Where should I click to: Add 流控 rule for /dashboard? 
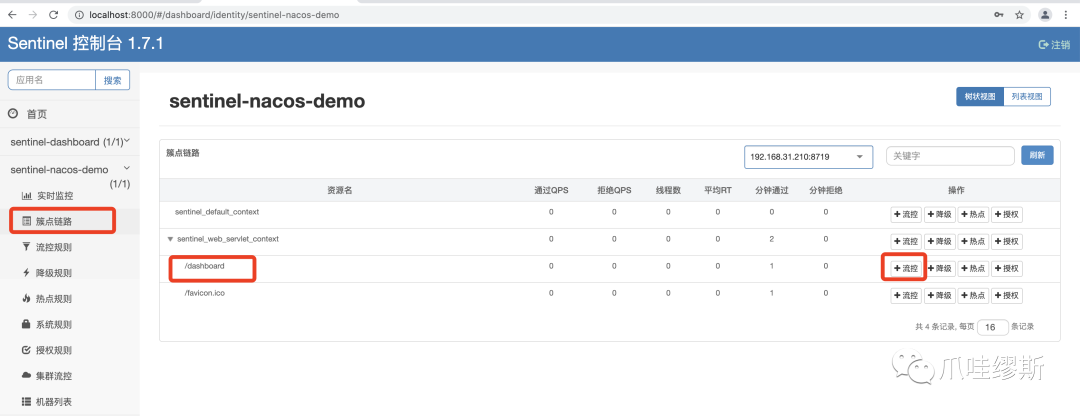906,269
